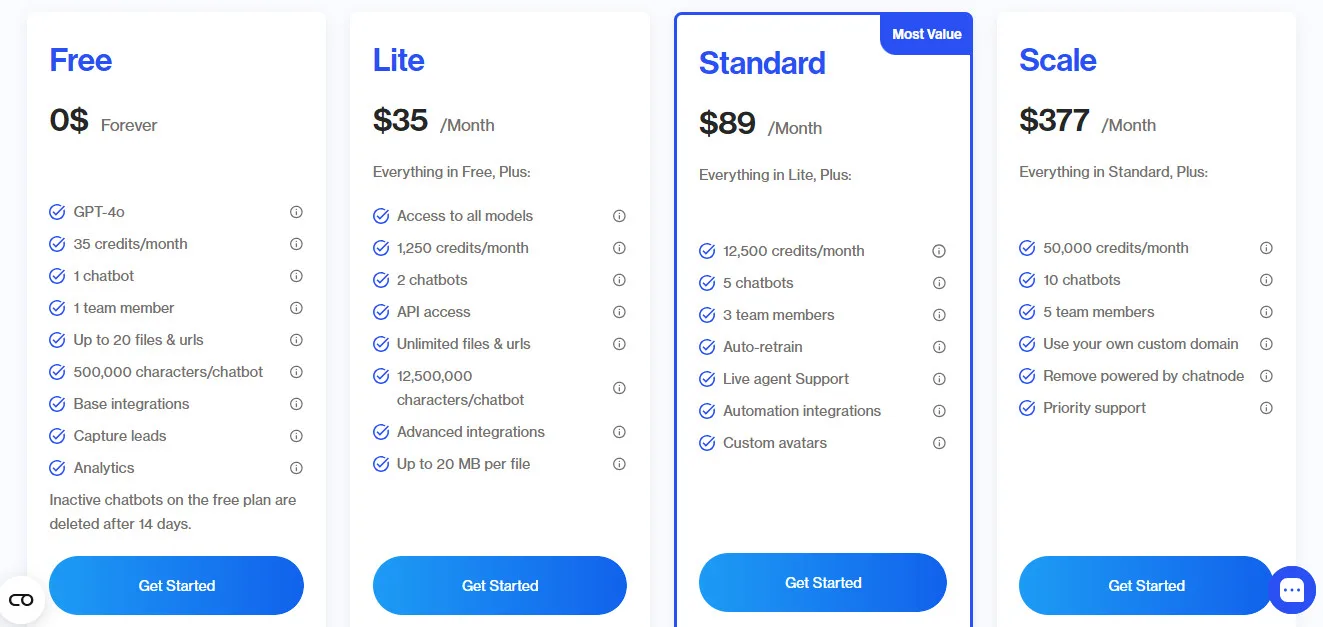Screen dimensions: 1323x627
Task: Click the info icon beside Custom avatars
Action: click(939, 443)
